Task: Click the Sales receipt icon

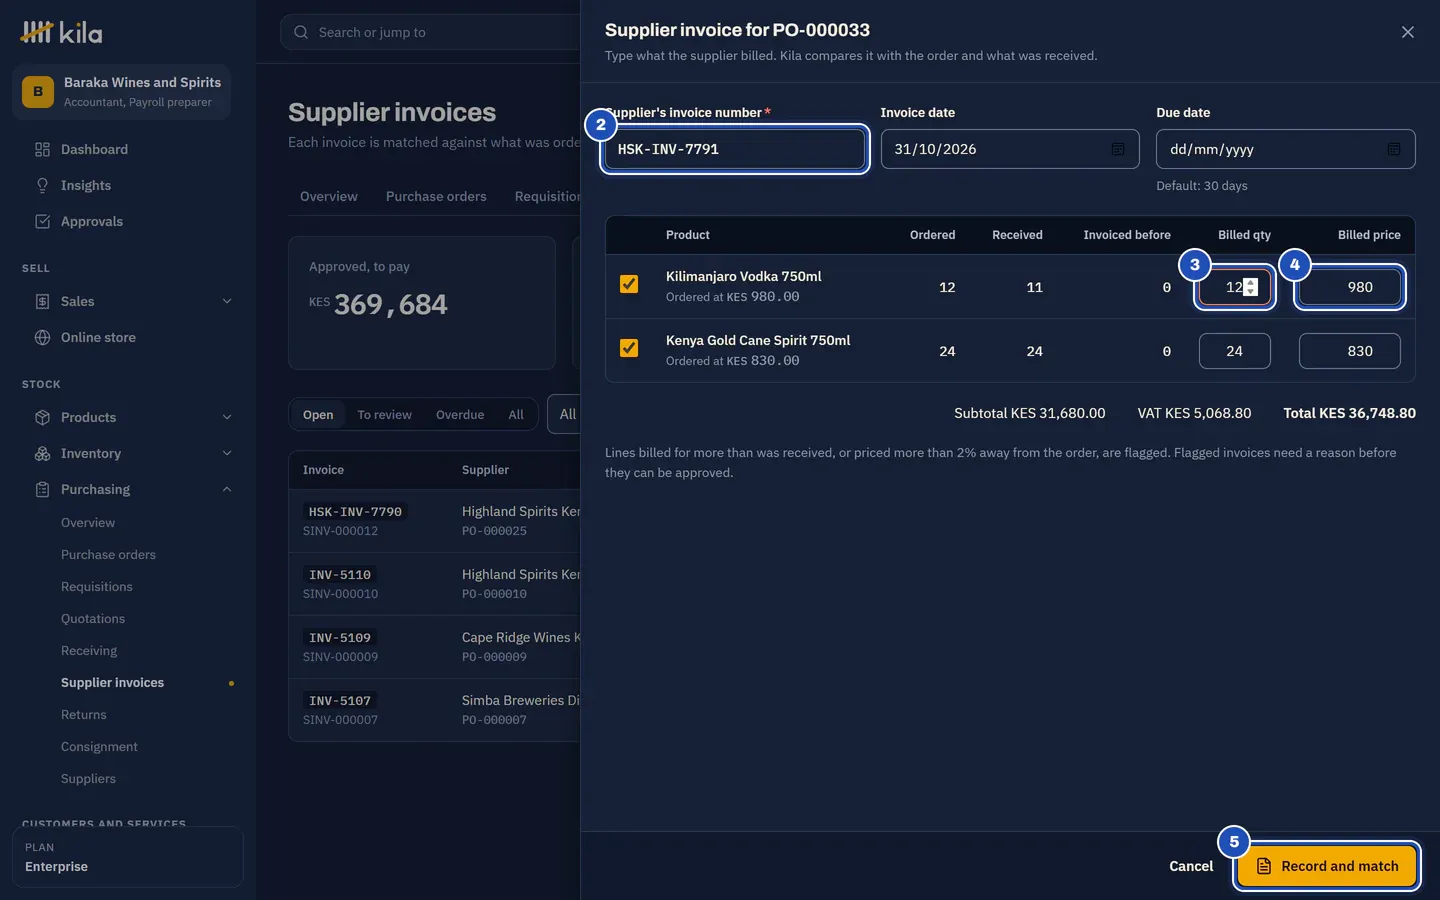Action: [x=42, y=302]
